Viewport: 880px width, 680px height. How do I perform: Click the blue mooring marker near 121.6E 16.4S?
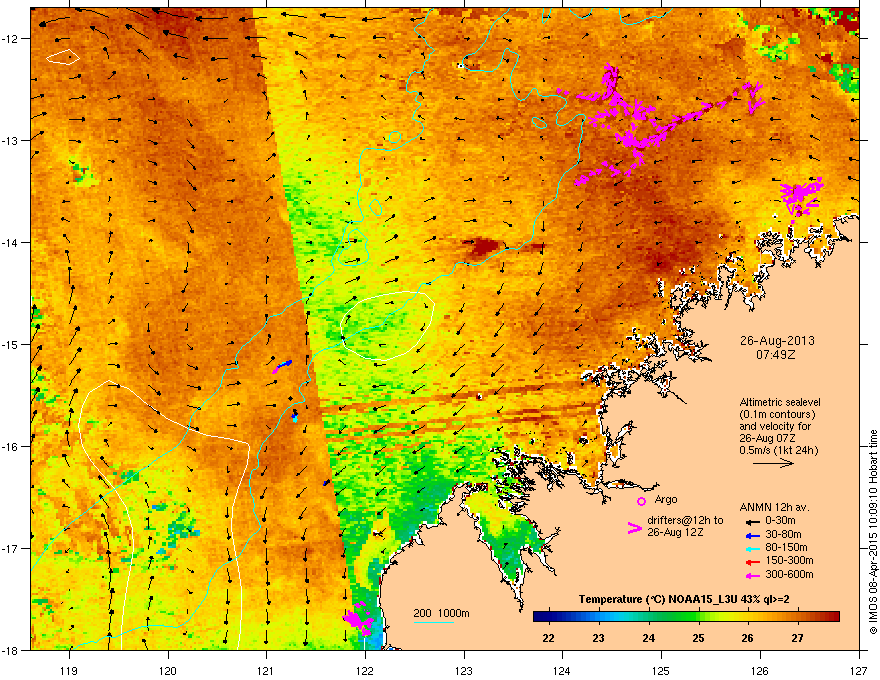(327, 483)
